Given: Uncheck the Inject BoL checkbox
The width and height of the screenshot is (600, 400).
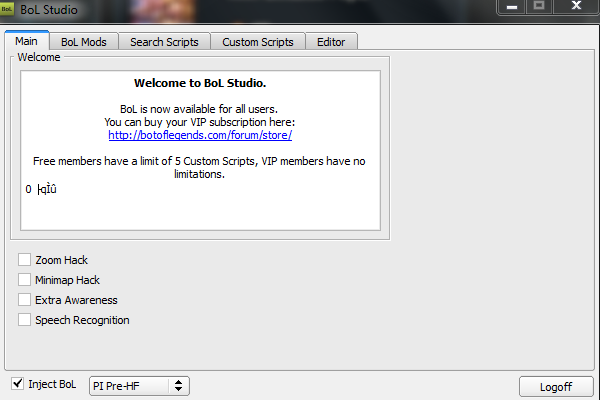Looking at the screenshot, I should click(x=17, y=384).
